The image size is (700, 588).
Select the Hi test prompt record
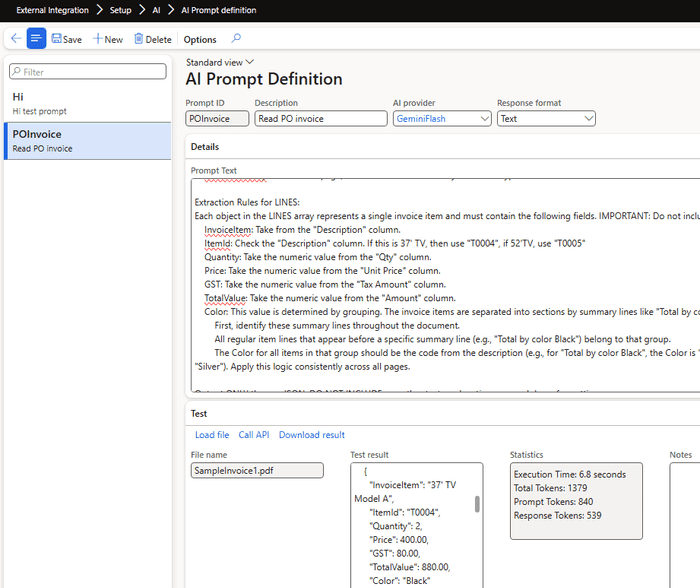86,103
